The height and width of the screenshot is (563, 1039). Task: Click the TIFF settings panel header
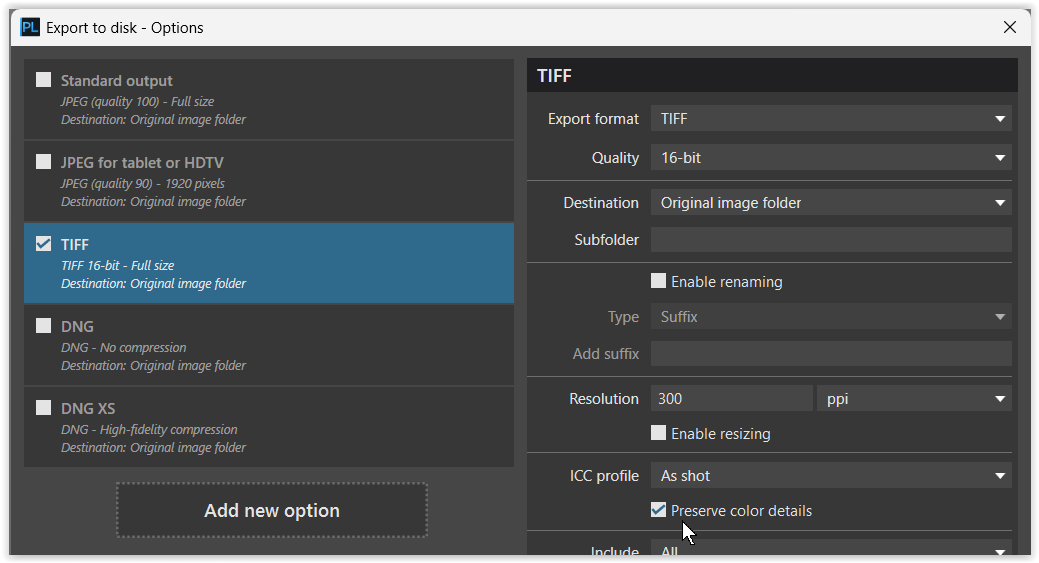tap(772, 76)
